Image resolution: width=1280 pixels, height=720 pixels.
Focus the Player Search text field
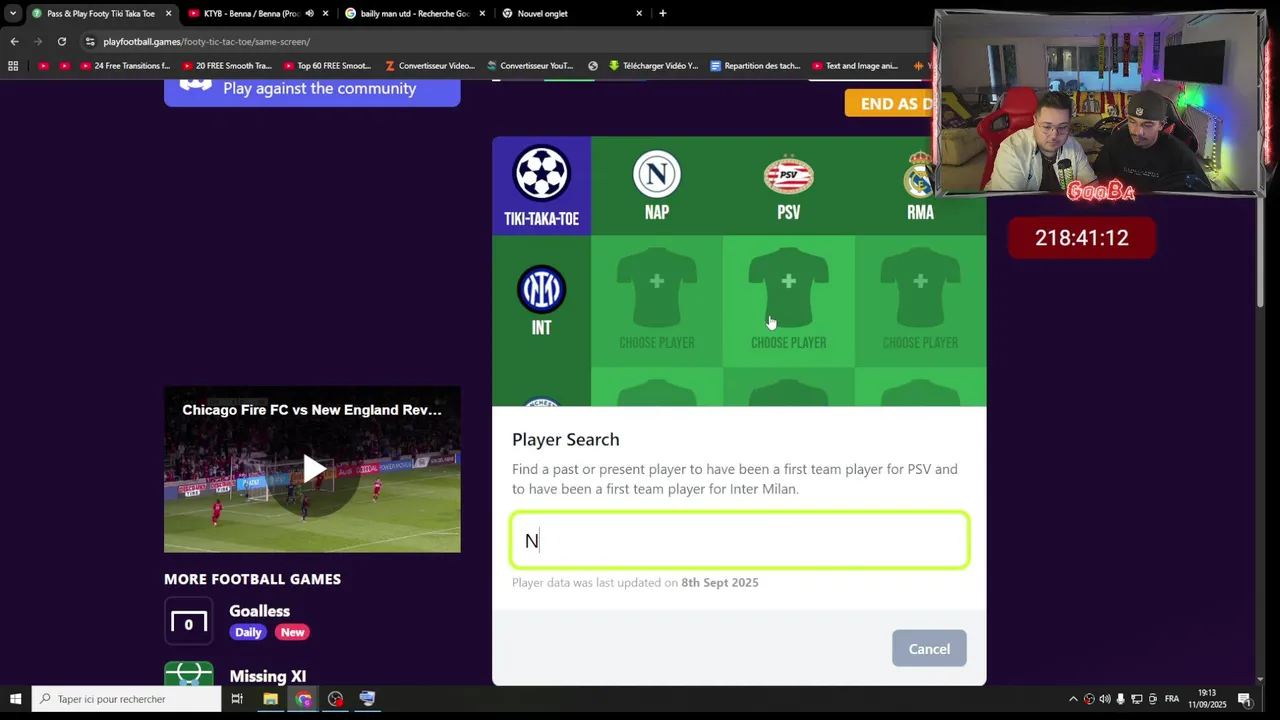pos(740,541)
